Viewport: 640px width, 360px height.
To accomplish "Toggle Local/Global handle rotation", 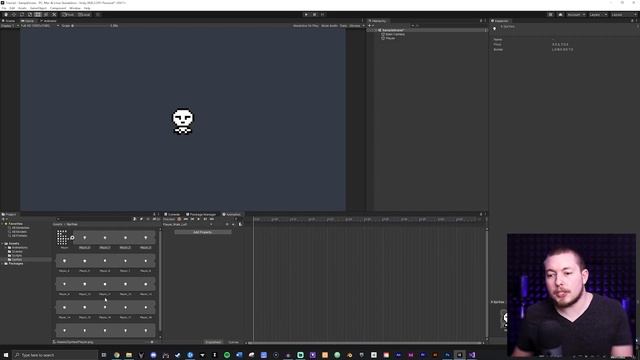I will click(84, 15).
